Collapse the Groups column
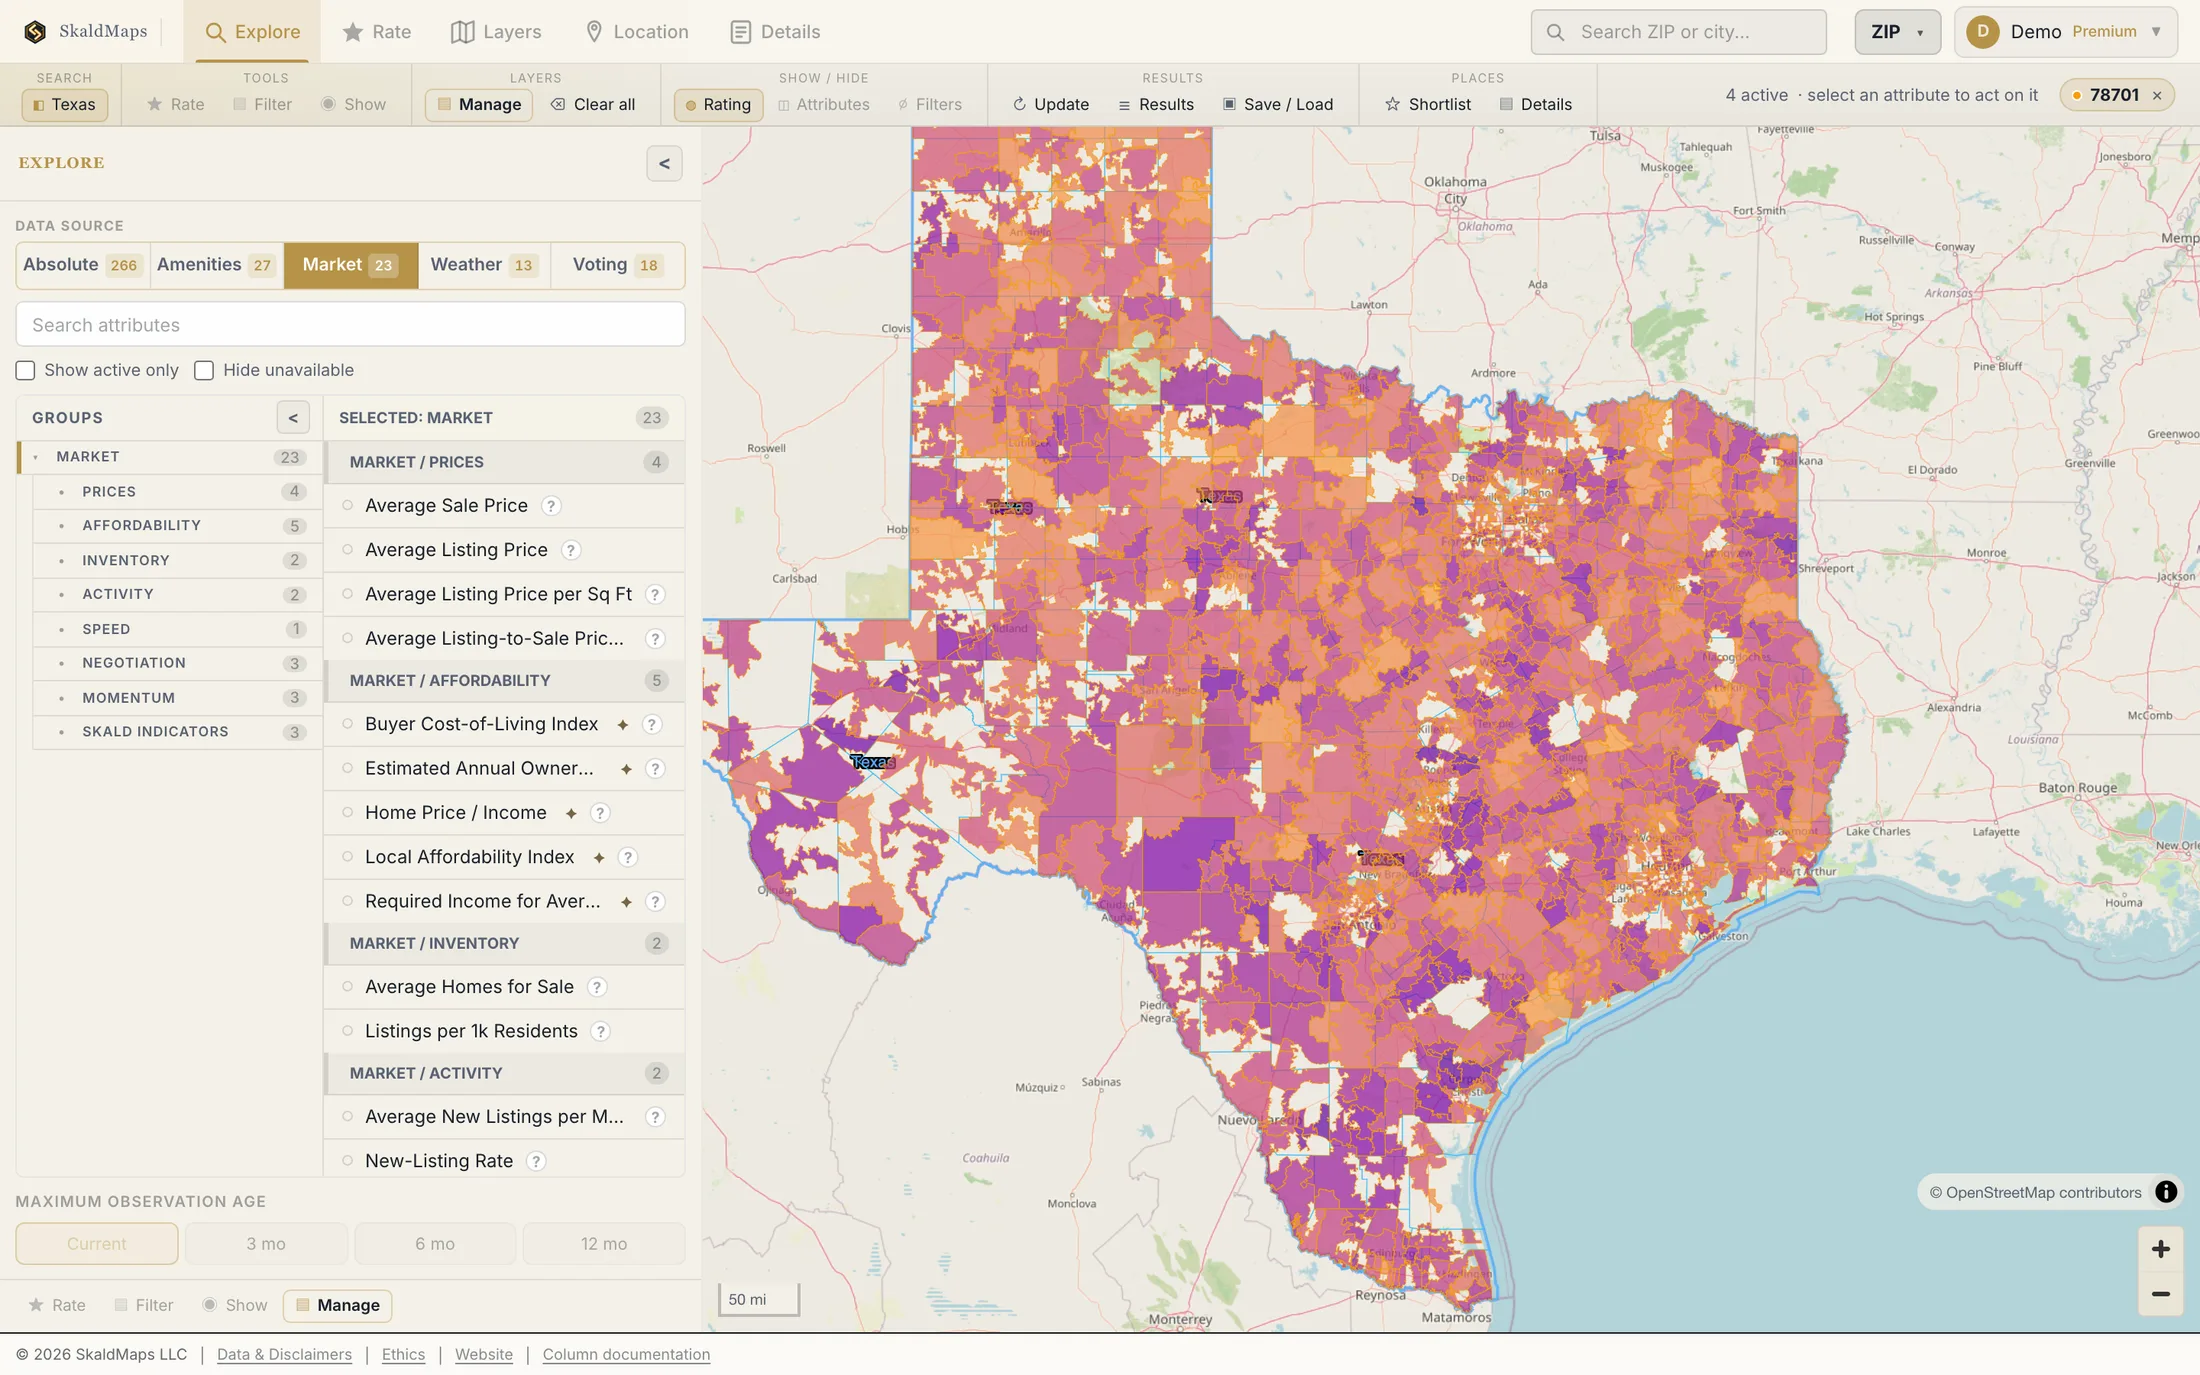 293,418
